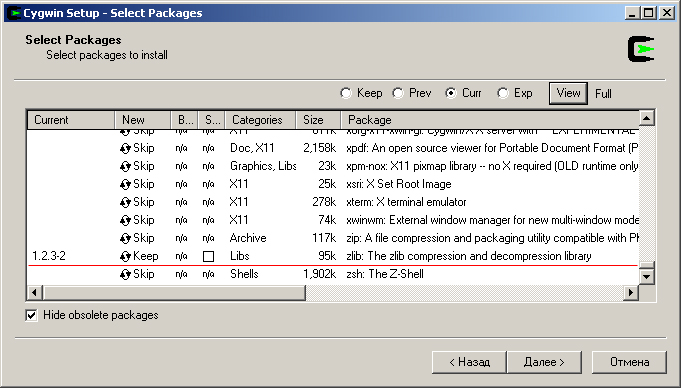
Task: Click the Package column header
Action: click(490, 120)
